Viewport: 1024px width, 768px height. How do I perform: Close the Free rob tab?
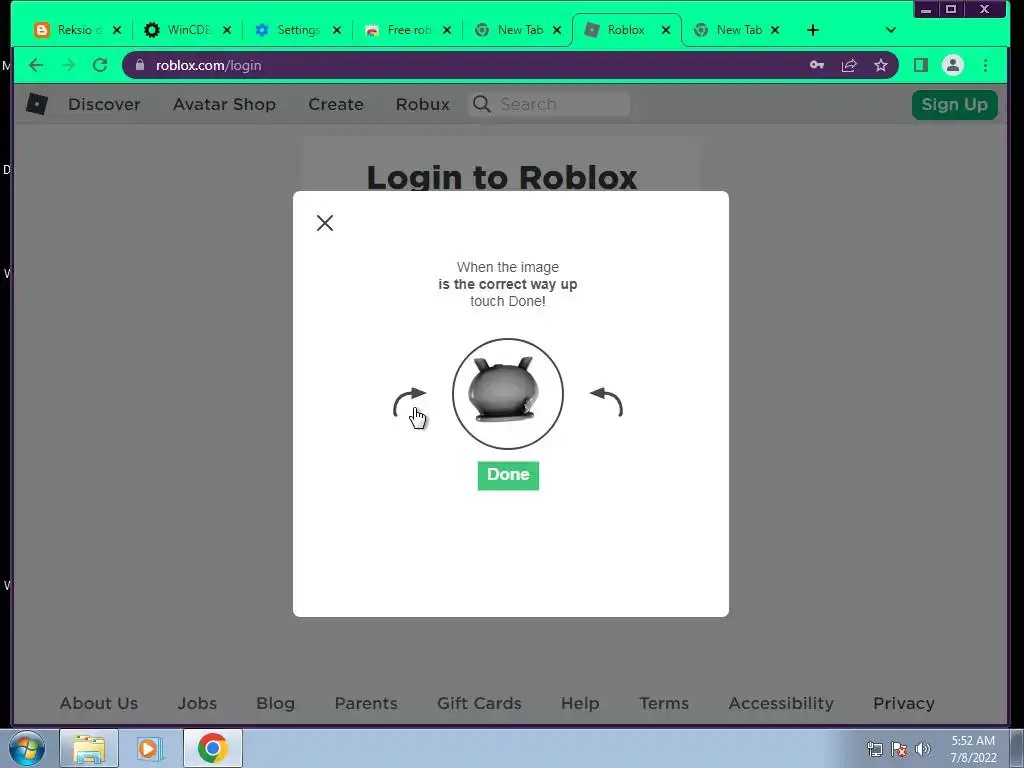[x=447, y=30]
